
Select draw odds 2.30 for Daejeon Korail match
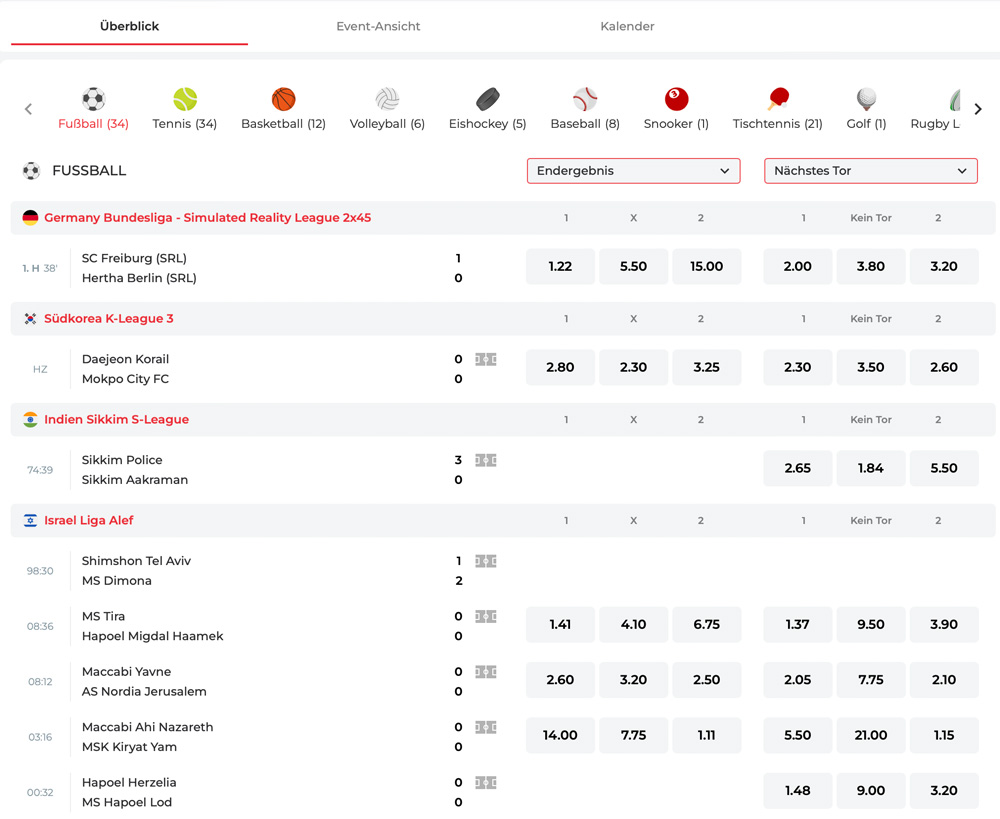pyautogui.click(x=633, y=368)
